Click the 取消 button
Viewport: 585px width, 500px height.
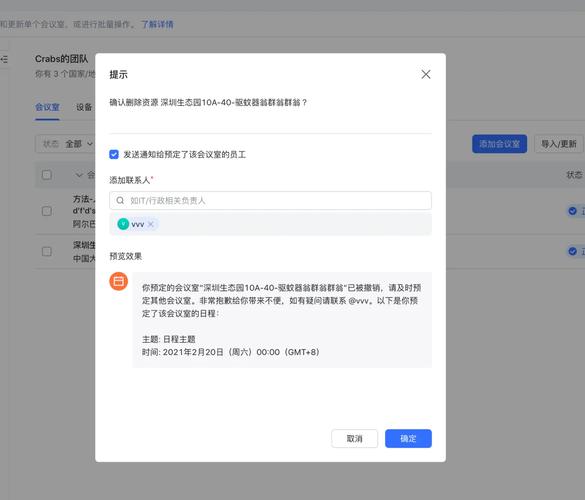[354, 438]
